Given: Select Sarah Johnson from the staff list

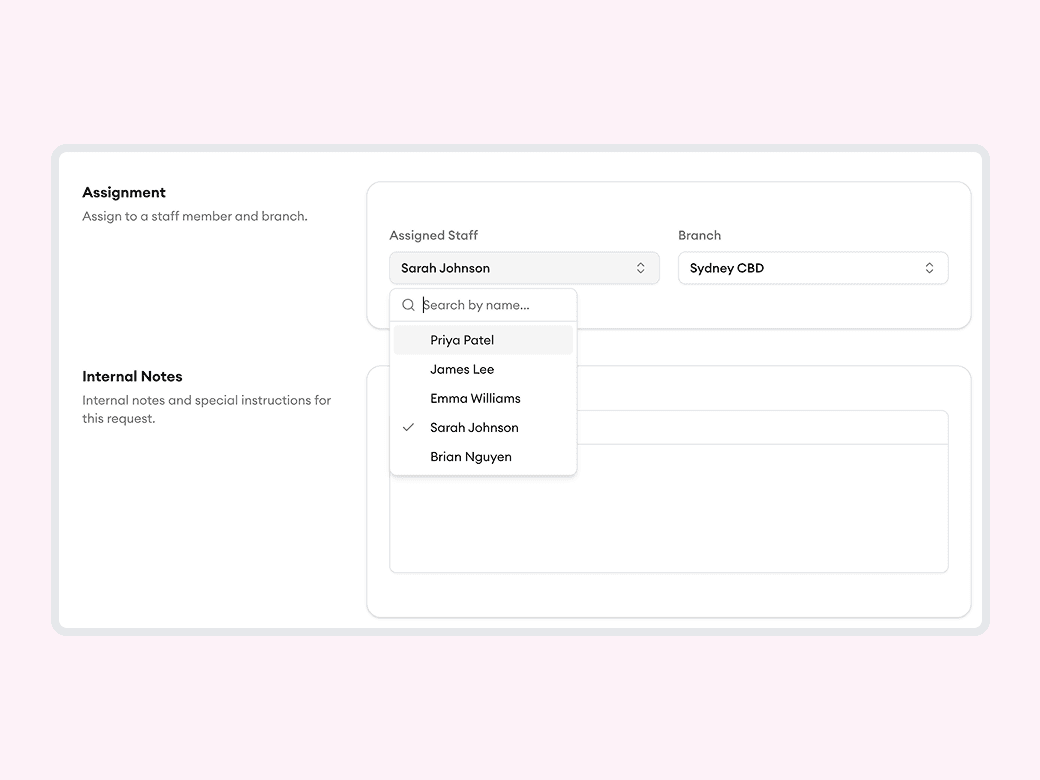Looking at the screenshot, I should point(474,427).
